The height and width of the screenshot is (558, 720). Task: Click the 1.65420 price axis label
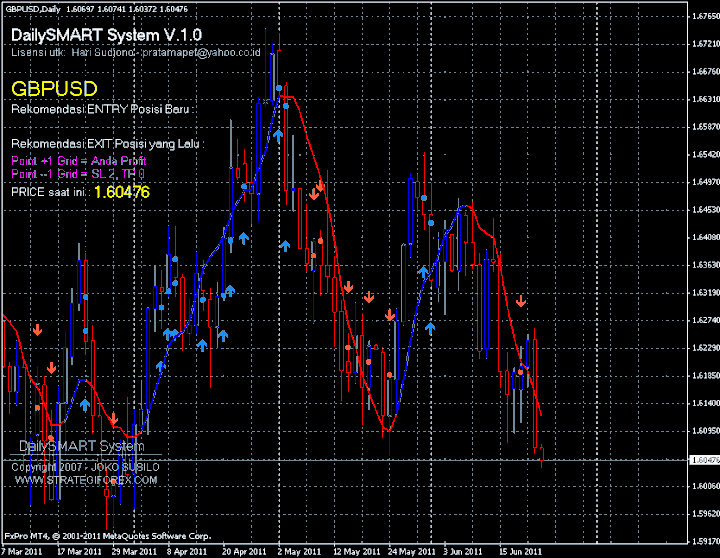pyautogui.click(x=706, y=154)
